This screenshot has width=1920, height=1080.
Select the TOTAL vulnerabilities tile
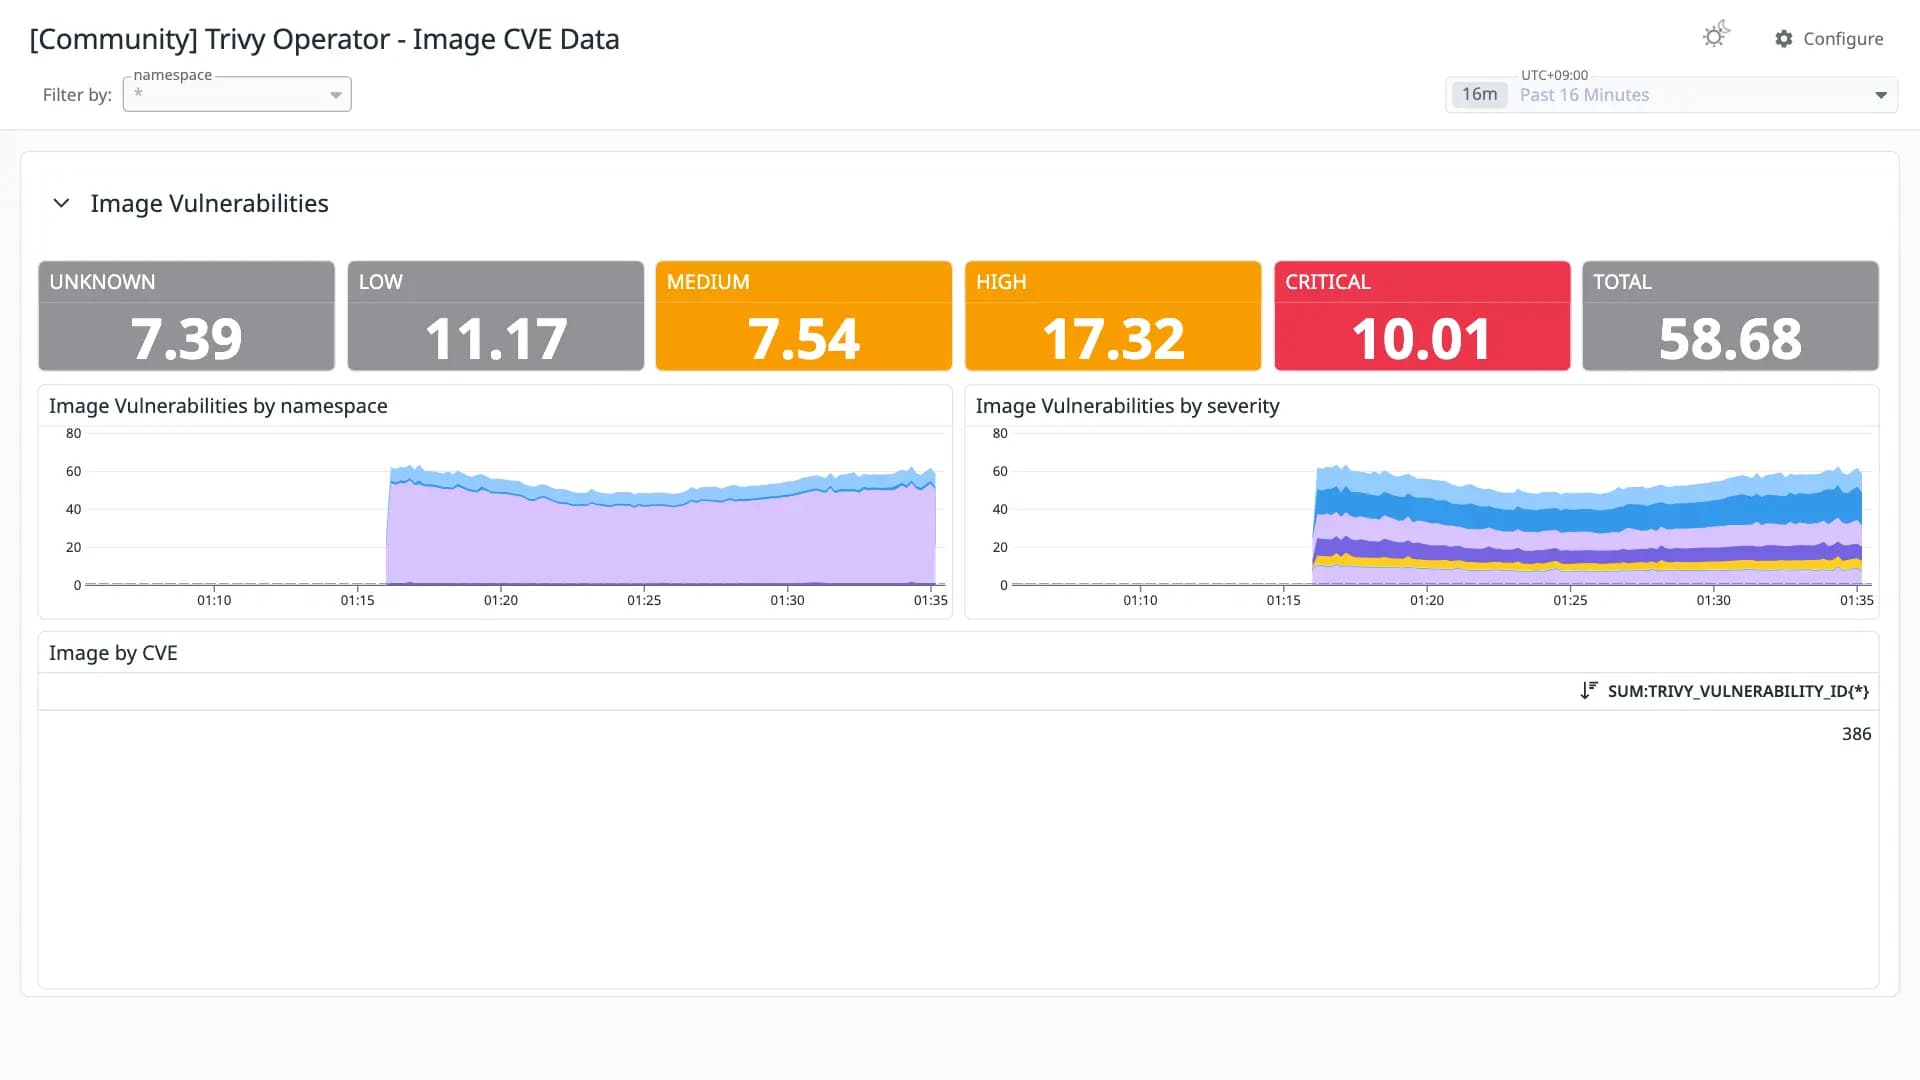(x=1731, y=316)
